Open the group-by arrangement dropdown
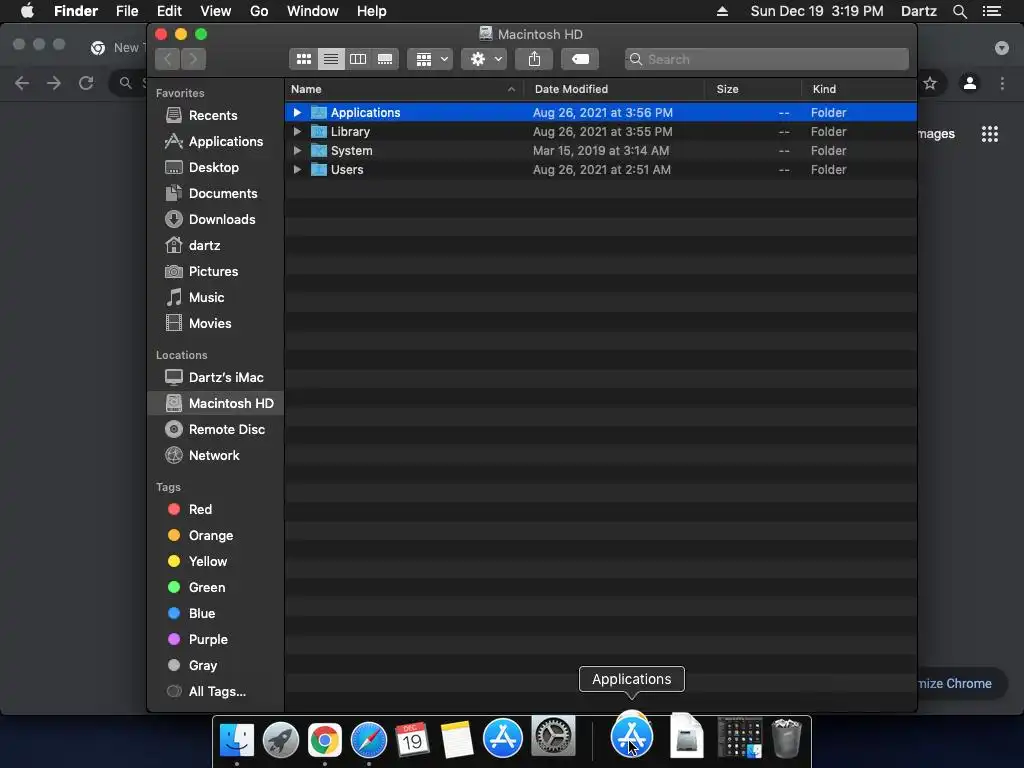 click(x=430, y=59)
